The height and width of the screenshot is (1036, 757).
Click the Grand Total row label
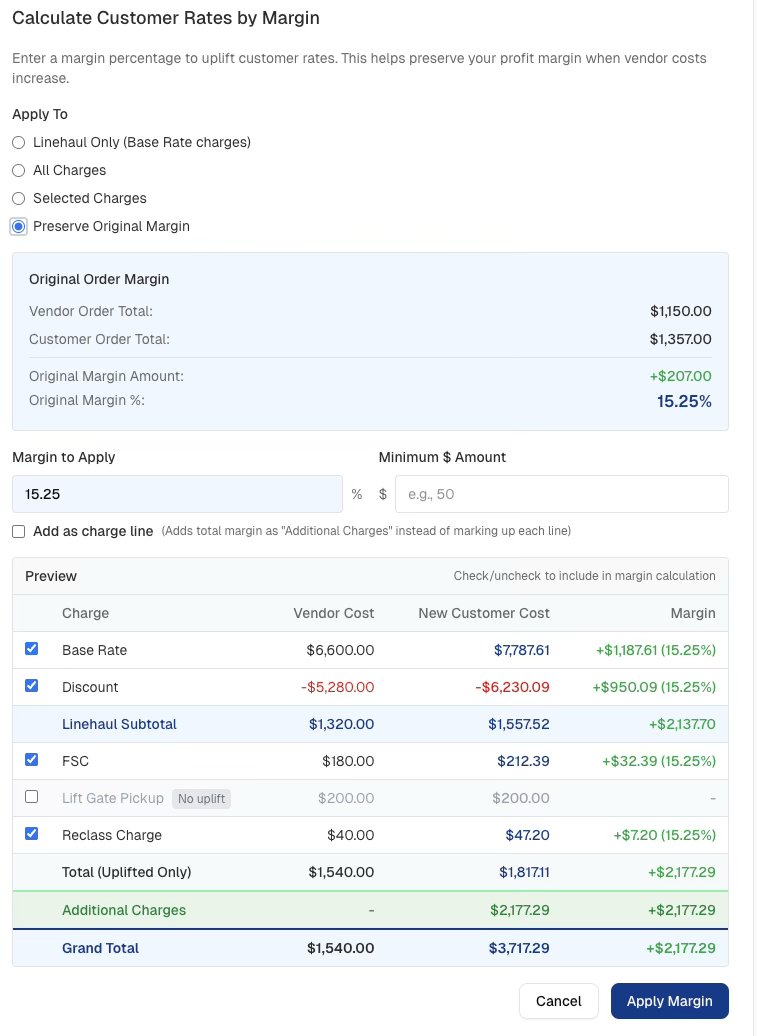coord(100,948)
